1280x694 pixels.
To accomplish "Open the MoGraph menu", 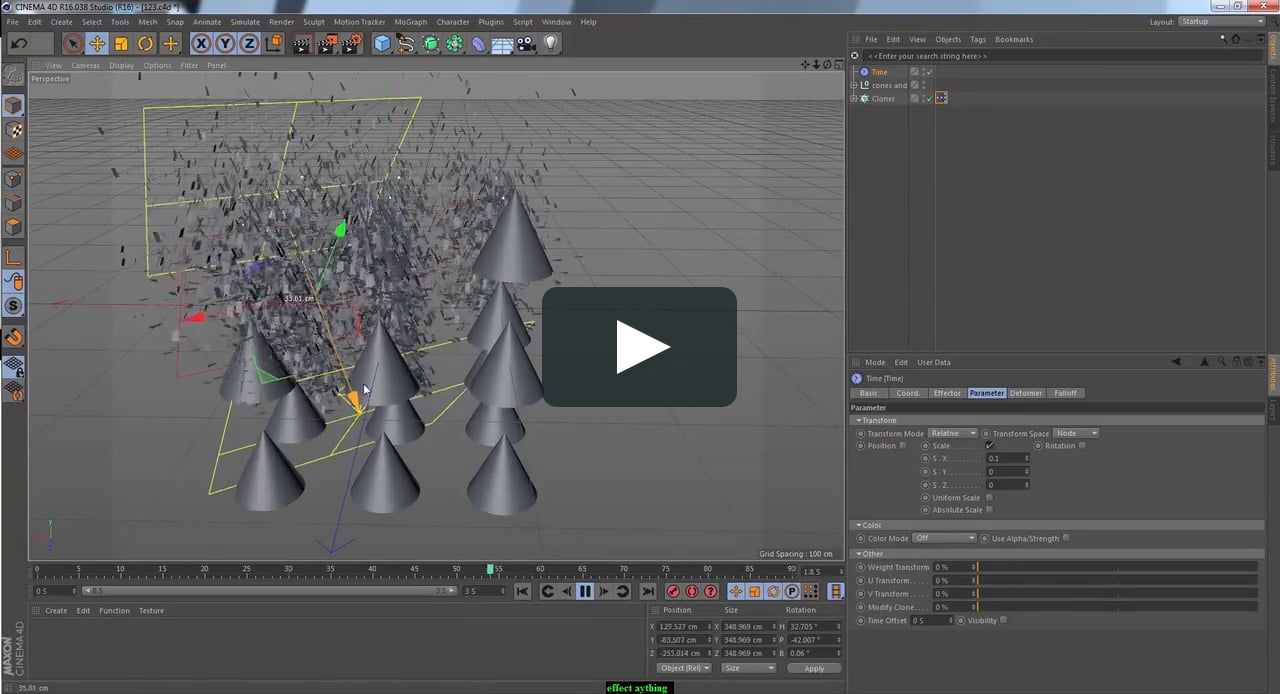I will (410, 22).
